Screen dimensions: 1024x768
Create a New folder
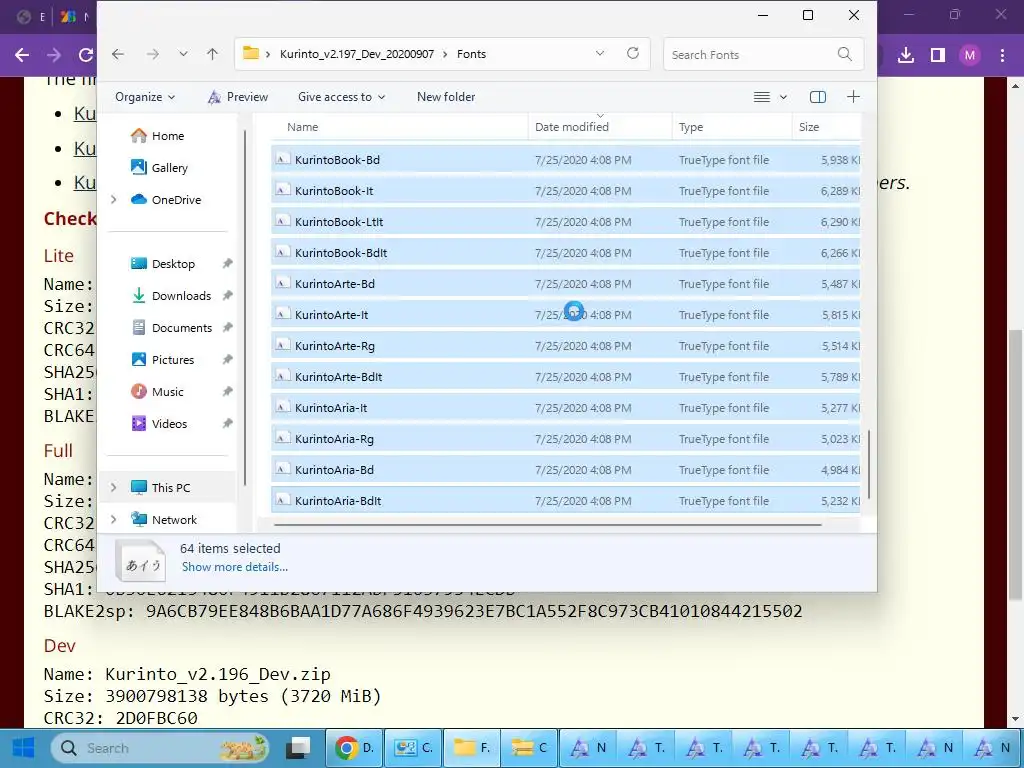coord(446,97)
